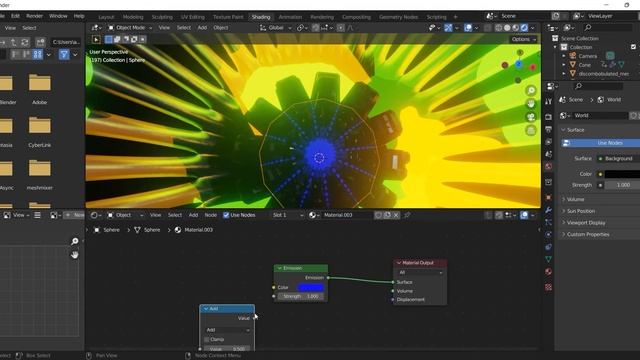Click the World datablock name field
640x360 pixels.
click(600, 116)
